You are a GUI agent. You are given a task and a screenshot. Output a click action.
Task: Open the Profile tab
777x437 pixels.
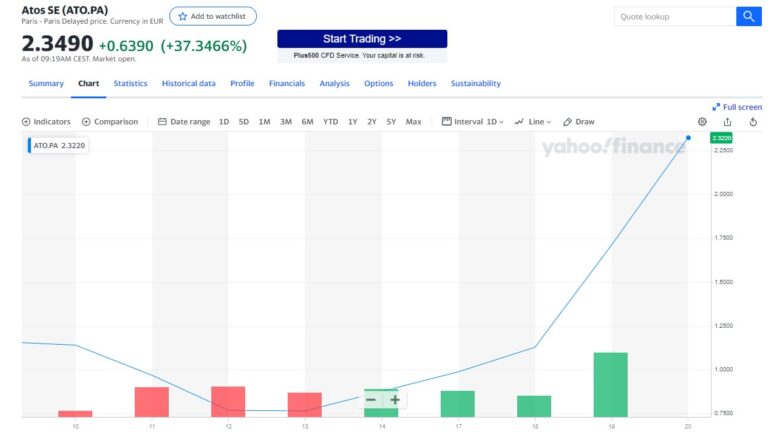[x=242, y=83]
